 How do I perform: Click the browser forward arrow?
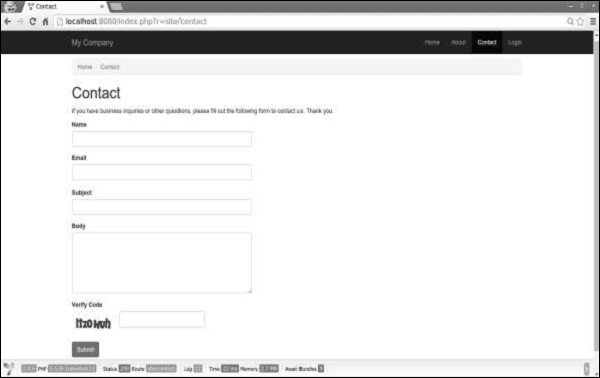[20, 21]
